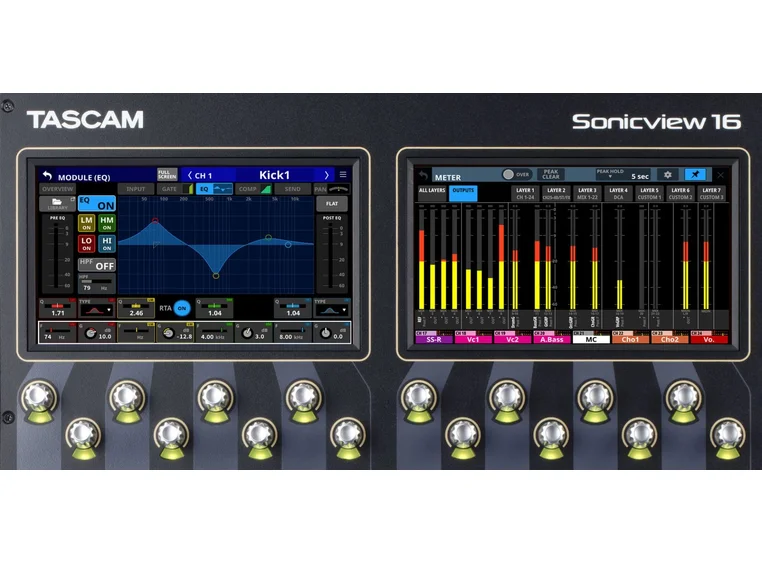Select the LAYER 6 CUSTOM 2 tab
The height and width of the screenshot is (562, 762).
(681, 193)
